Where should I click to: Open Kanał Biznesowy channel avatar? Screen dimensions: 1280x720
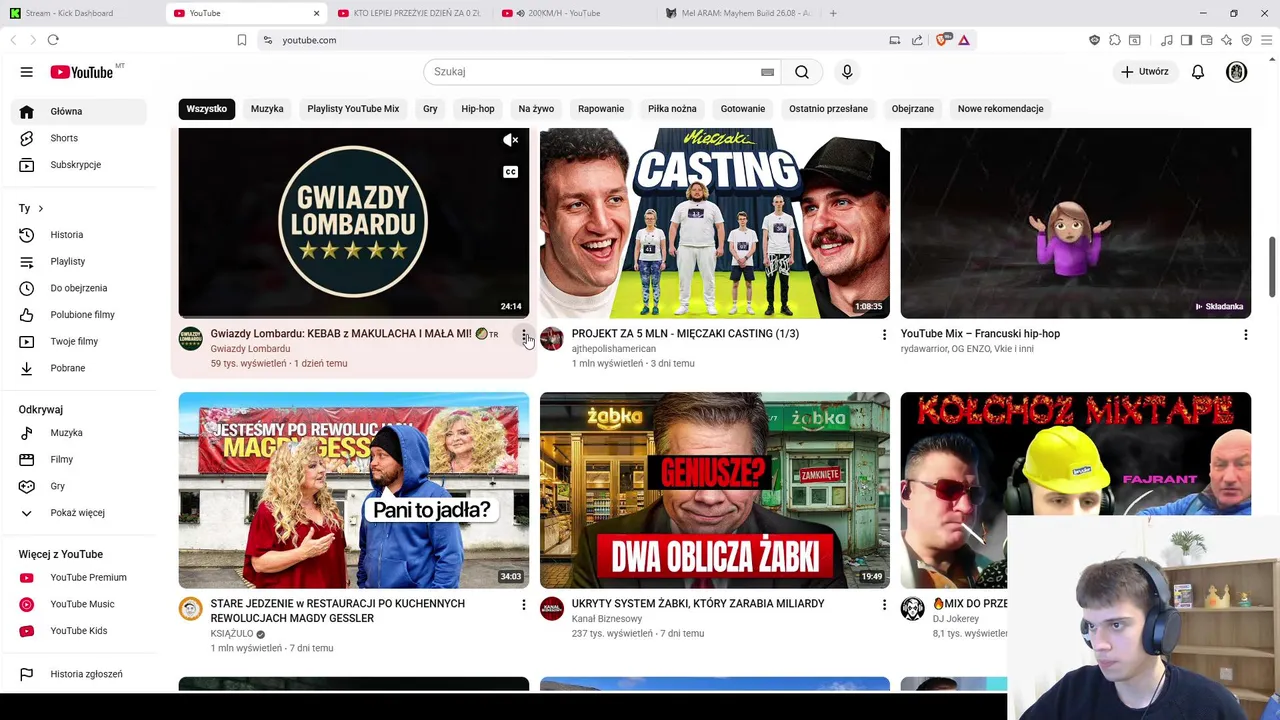click(552, 609)
